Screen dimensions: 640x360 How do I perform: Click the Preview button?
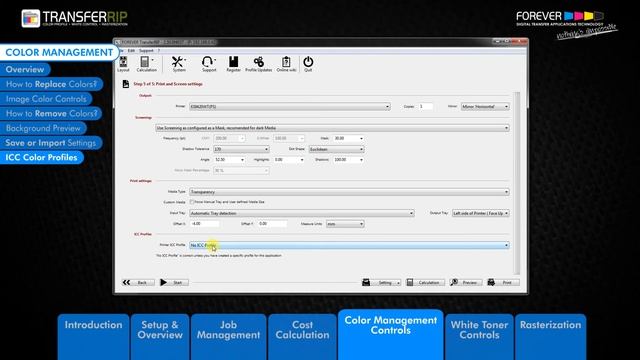tap(466, 282)
